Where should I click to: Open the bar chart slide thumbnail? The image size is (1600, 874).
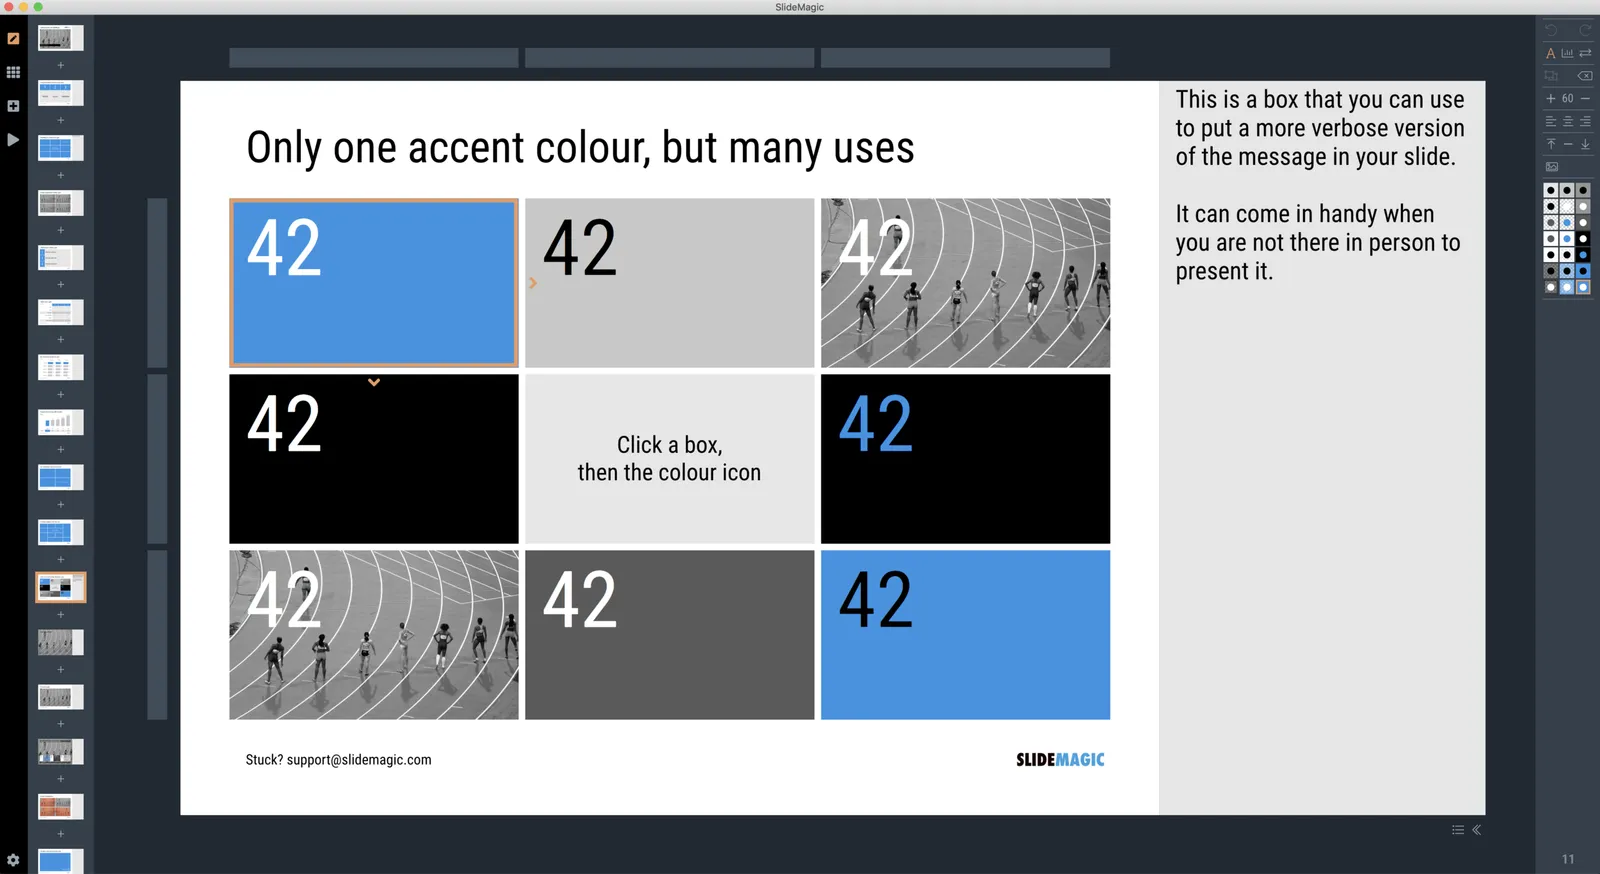pos(61,422)
